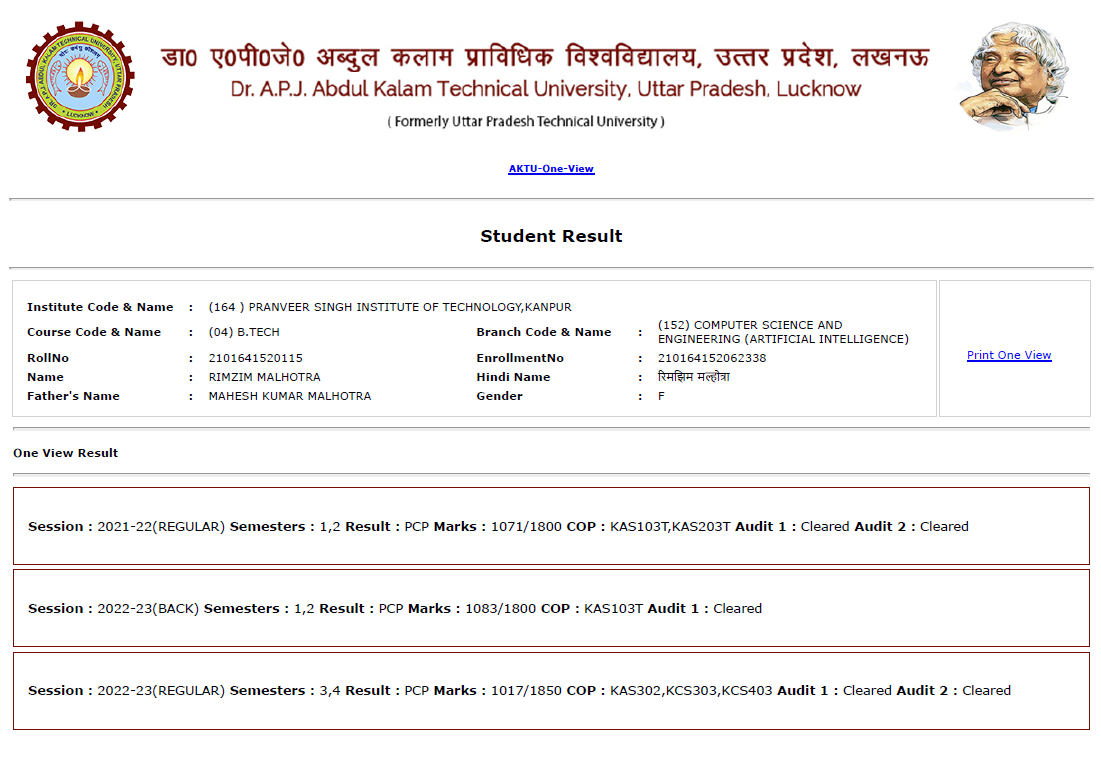Screen dimensions: 1101x757
Task: Click the (04) B.TECH course value
Action: tap(244, 332)
